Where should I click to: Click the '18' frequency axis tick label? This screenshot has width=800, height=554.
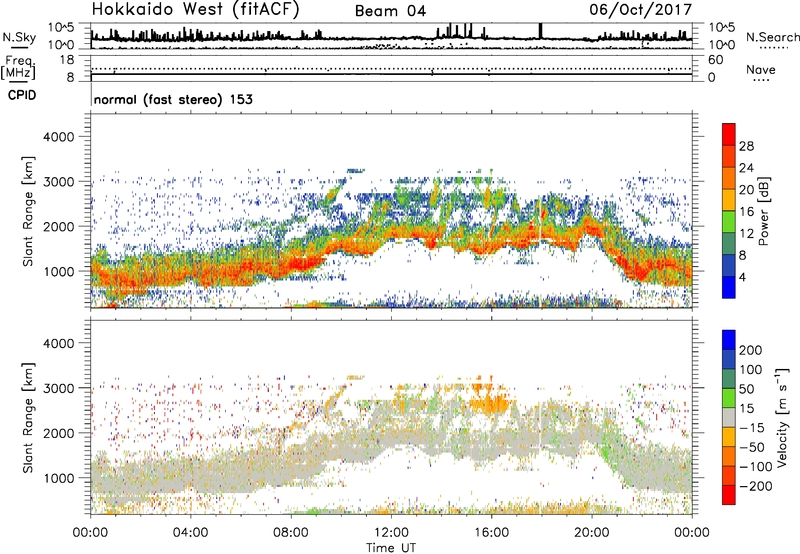click(x=68, y=60)
